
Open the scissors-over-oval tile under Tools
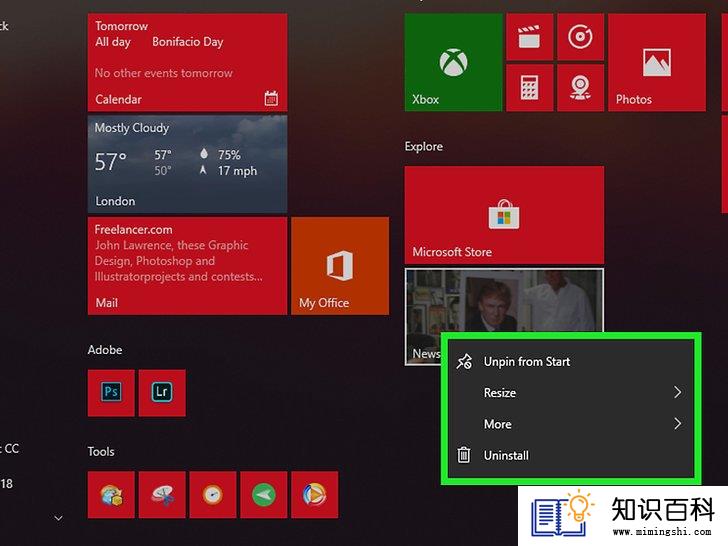162,494
